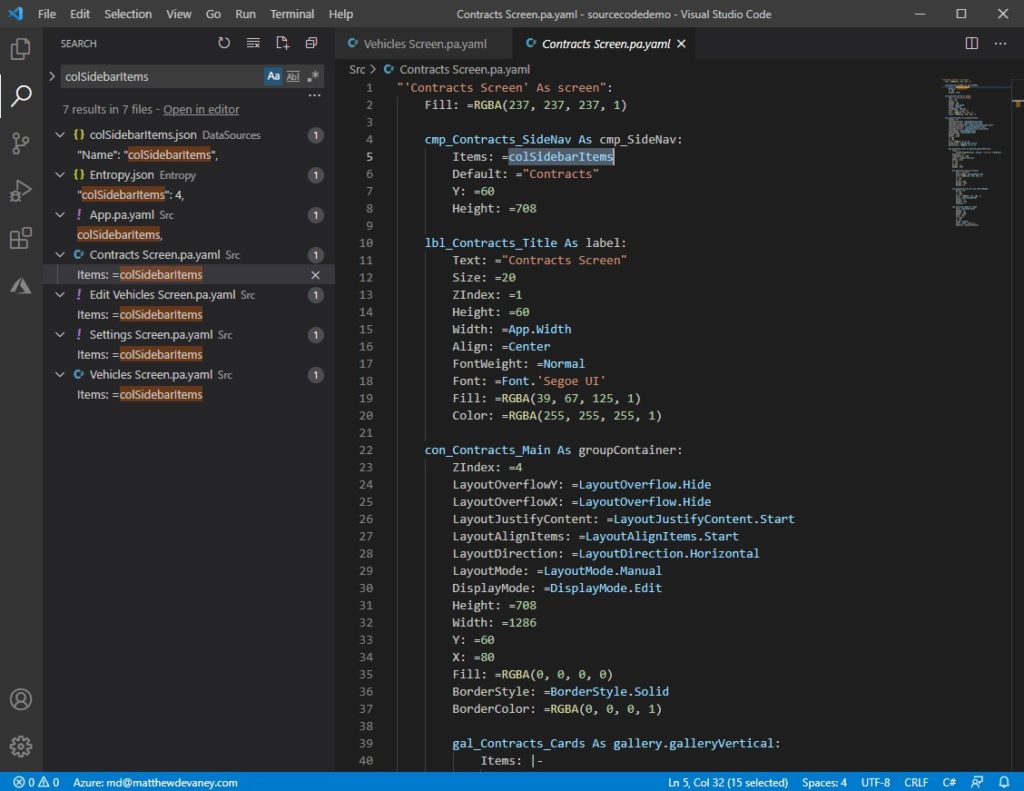The width and height of the screenshot is (1024, 791).
Task: Collapse the App.pa.yaml result group
Action: pos(60,214)
